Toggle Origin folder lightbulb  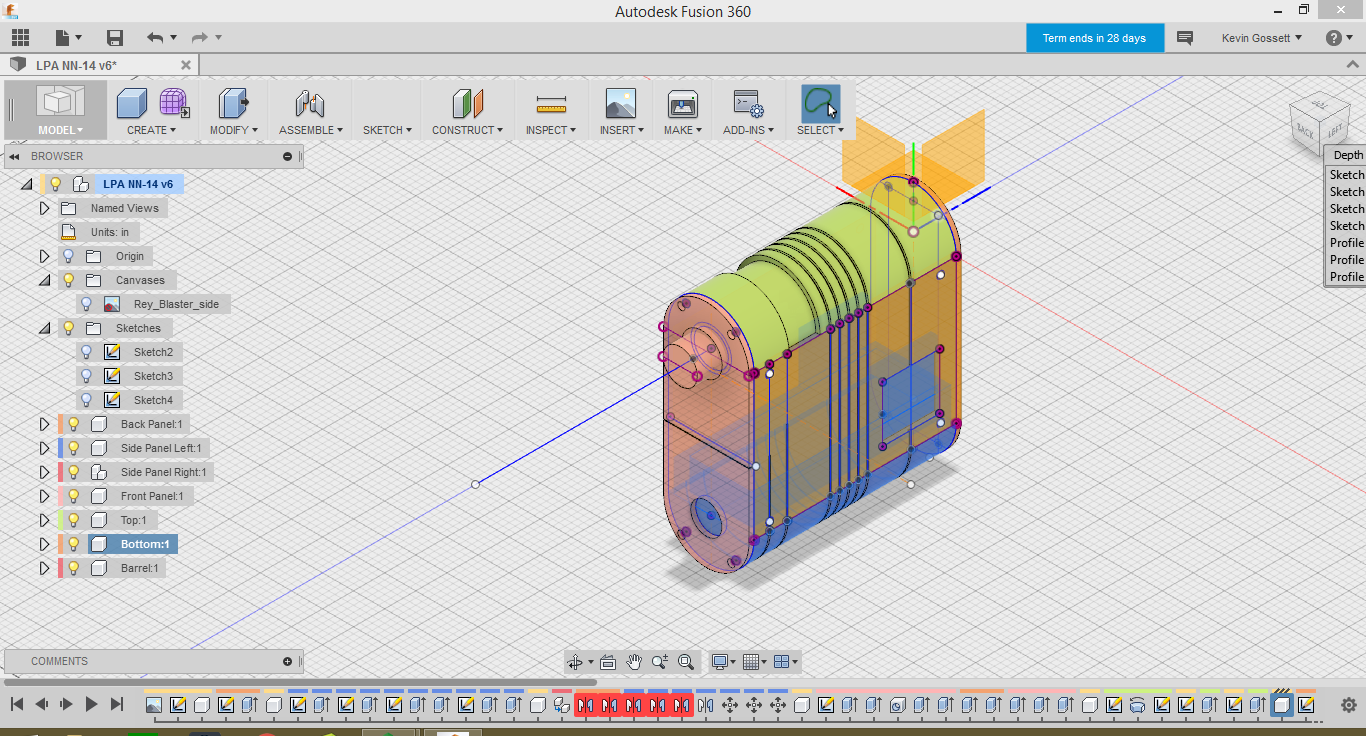point(68,256)
